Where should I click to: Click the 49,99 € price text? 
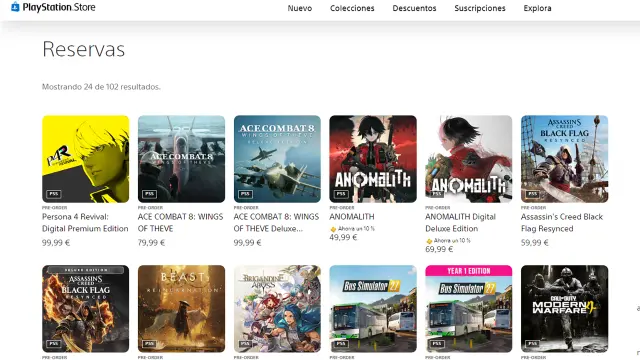coord(343,238)
